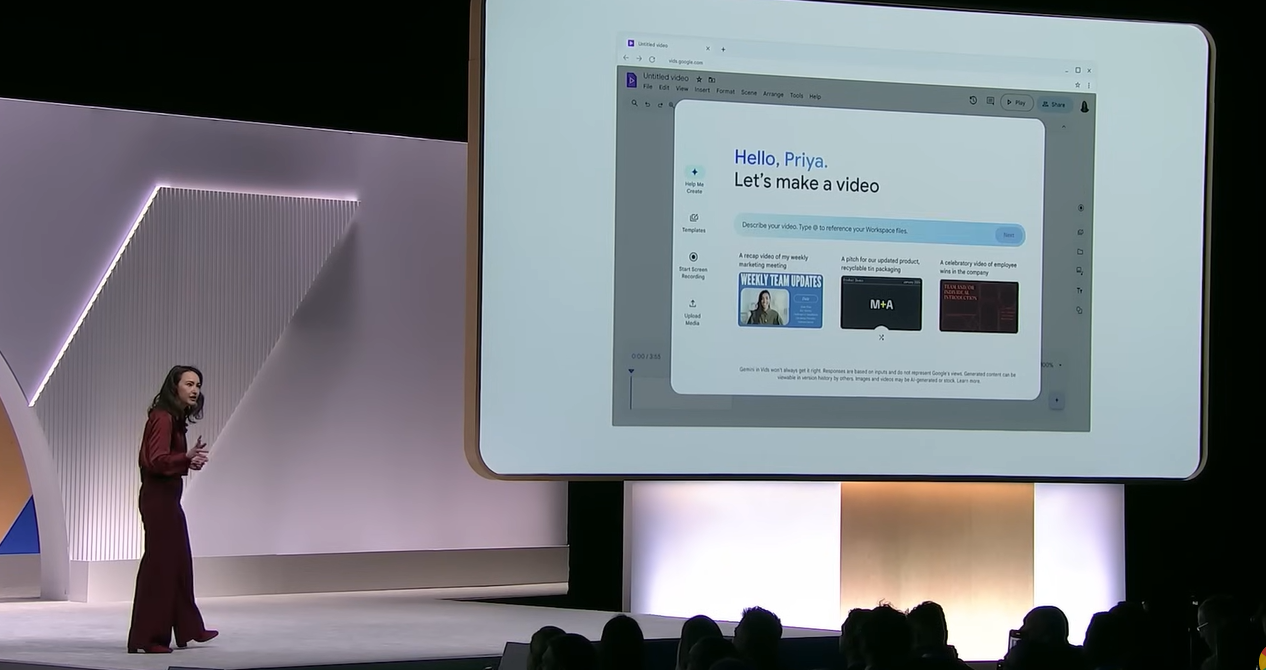Open the Scene menu
Image resolution: width=1266 pixels, height=670 pixels.
749,92
